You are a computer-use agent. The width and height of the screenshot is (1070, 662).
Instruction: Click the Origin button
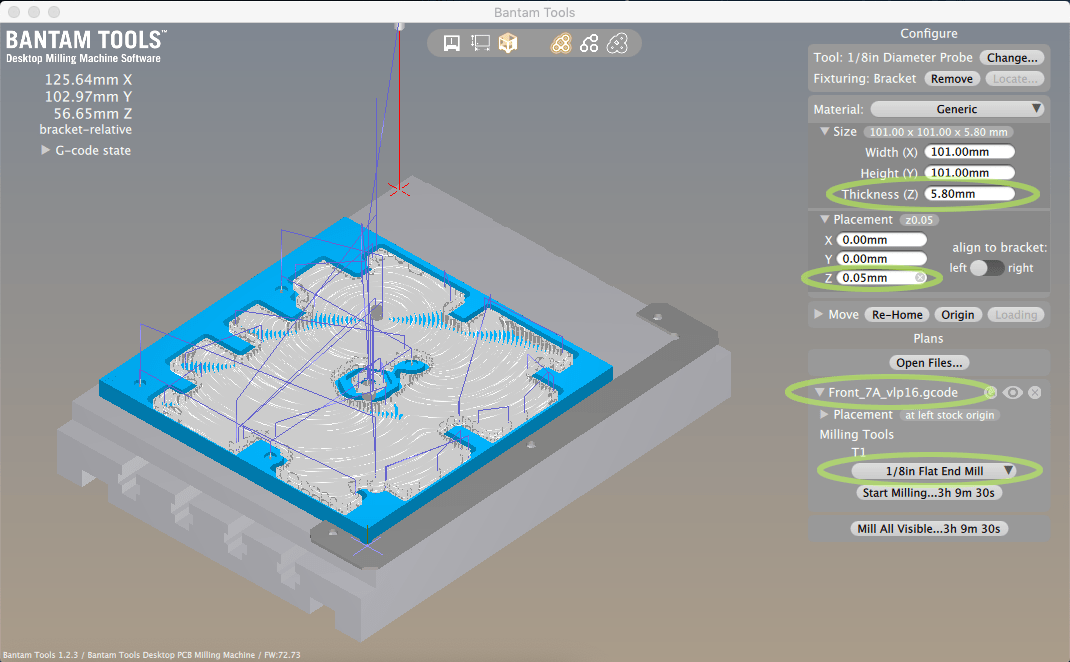point(958,315)
